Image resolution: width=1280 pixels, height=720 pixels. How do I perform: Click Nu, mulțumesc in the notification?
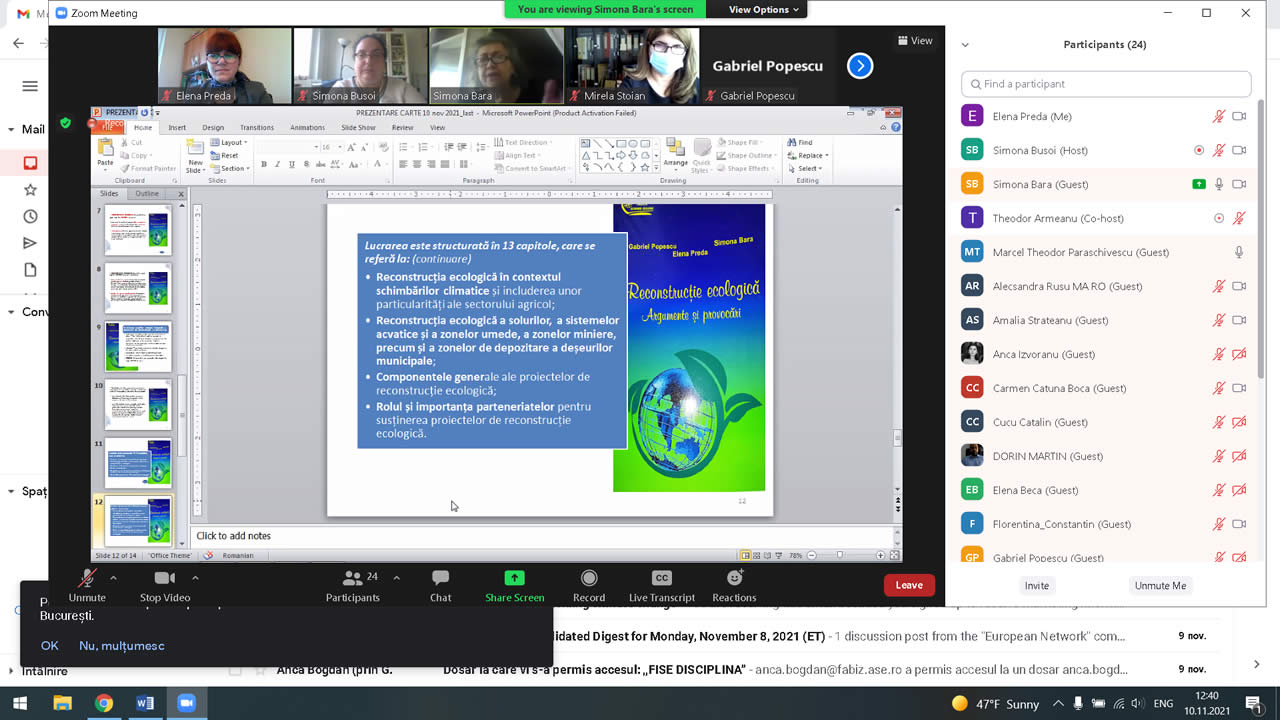coord(122,646)
